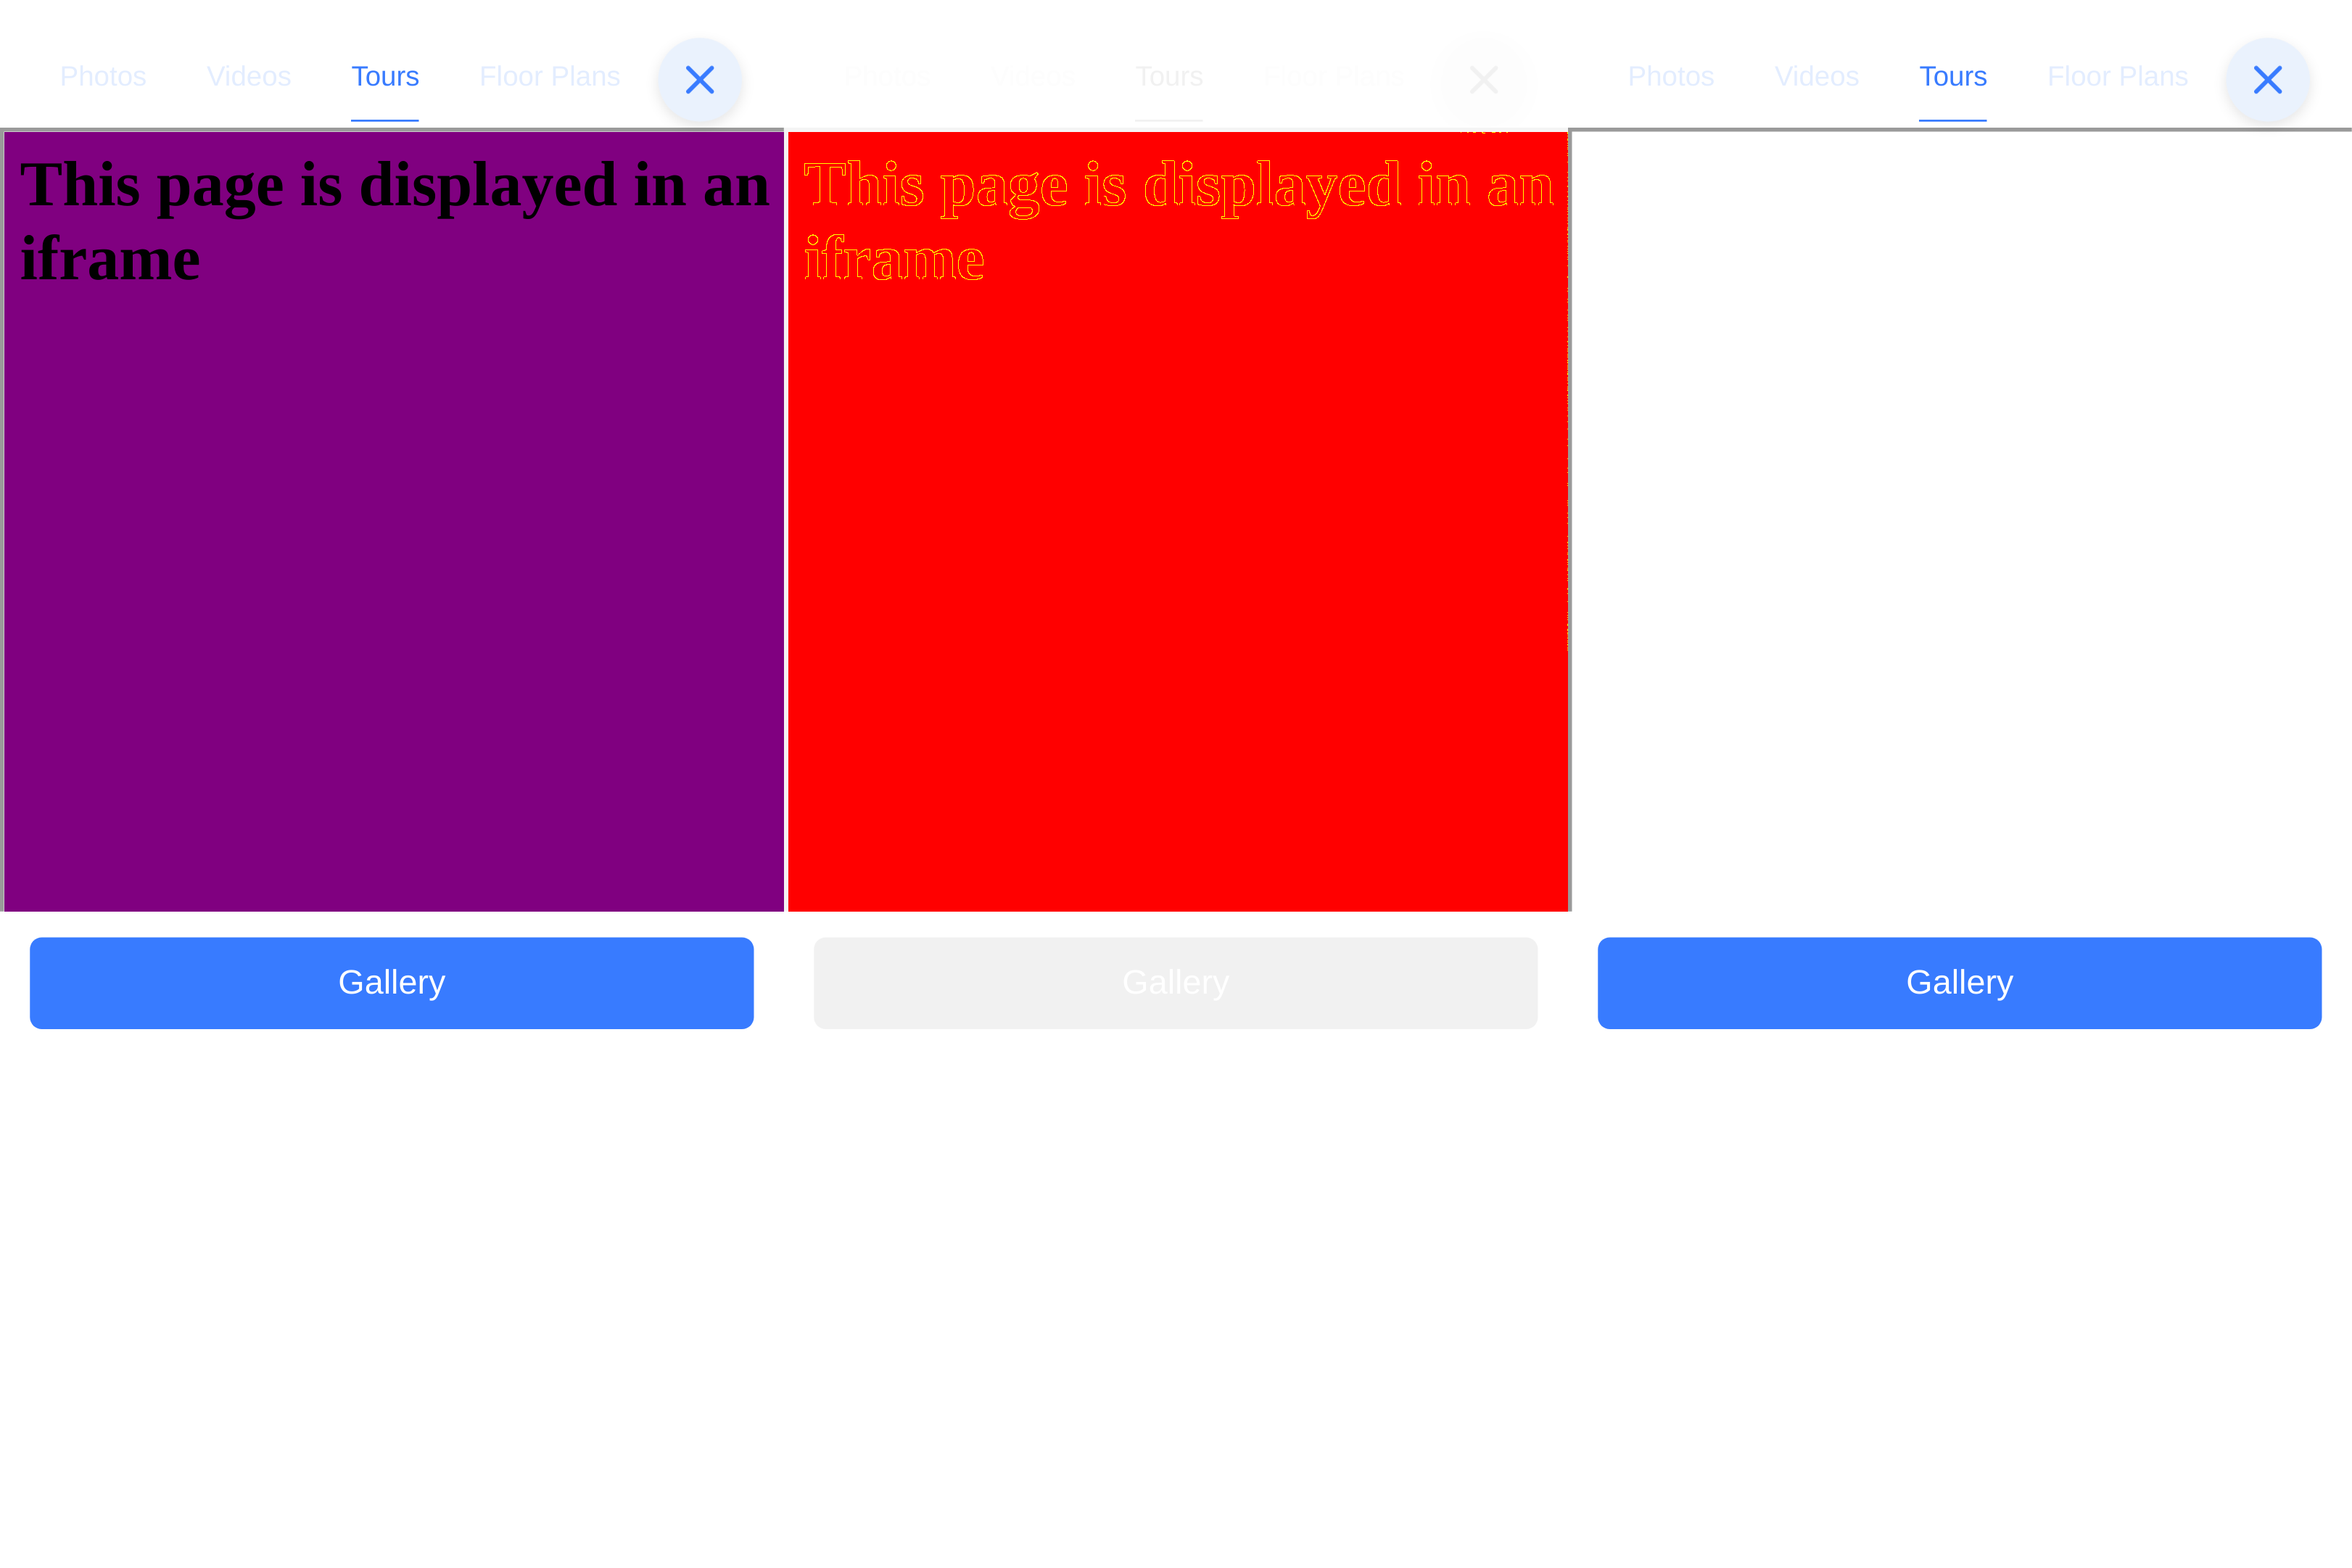
Task: Open Videos tab above purple iframe
Action: point(248,77)
